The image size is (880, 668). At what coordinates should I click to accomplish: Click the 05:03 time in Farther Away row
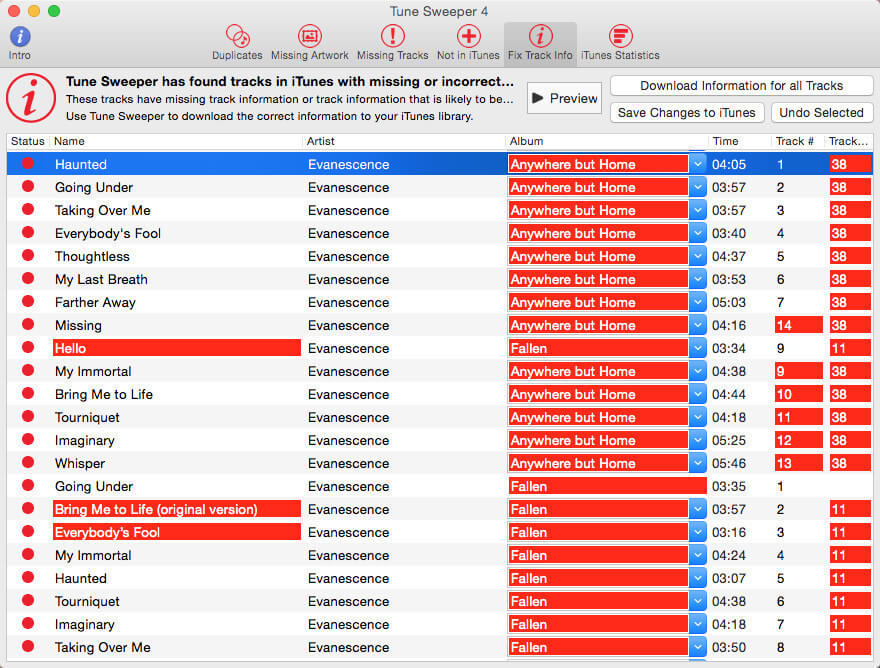(728, 303)
